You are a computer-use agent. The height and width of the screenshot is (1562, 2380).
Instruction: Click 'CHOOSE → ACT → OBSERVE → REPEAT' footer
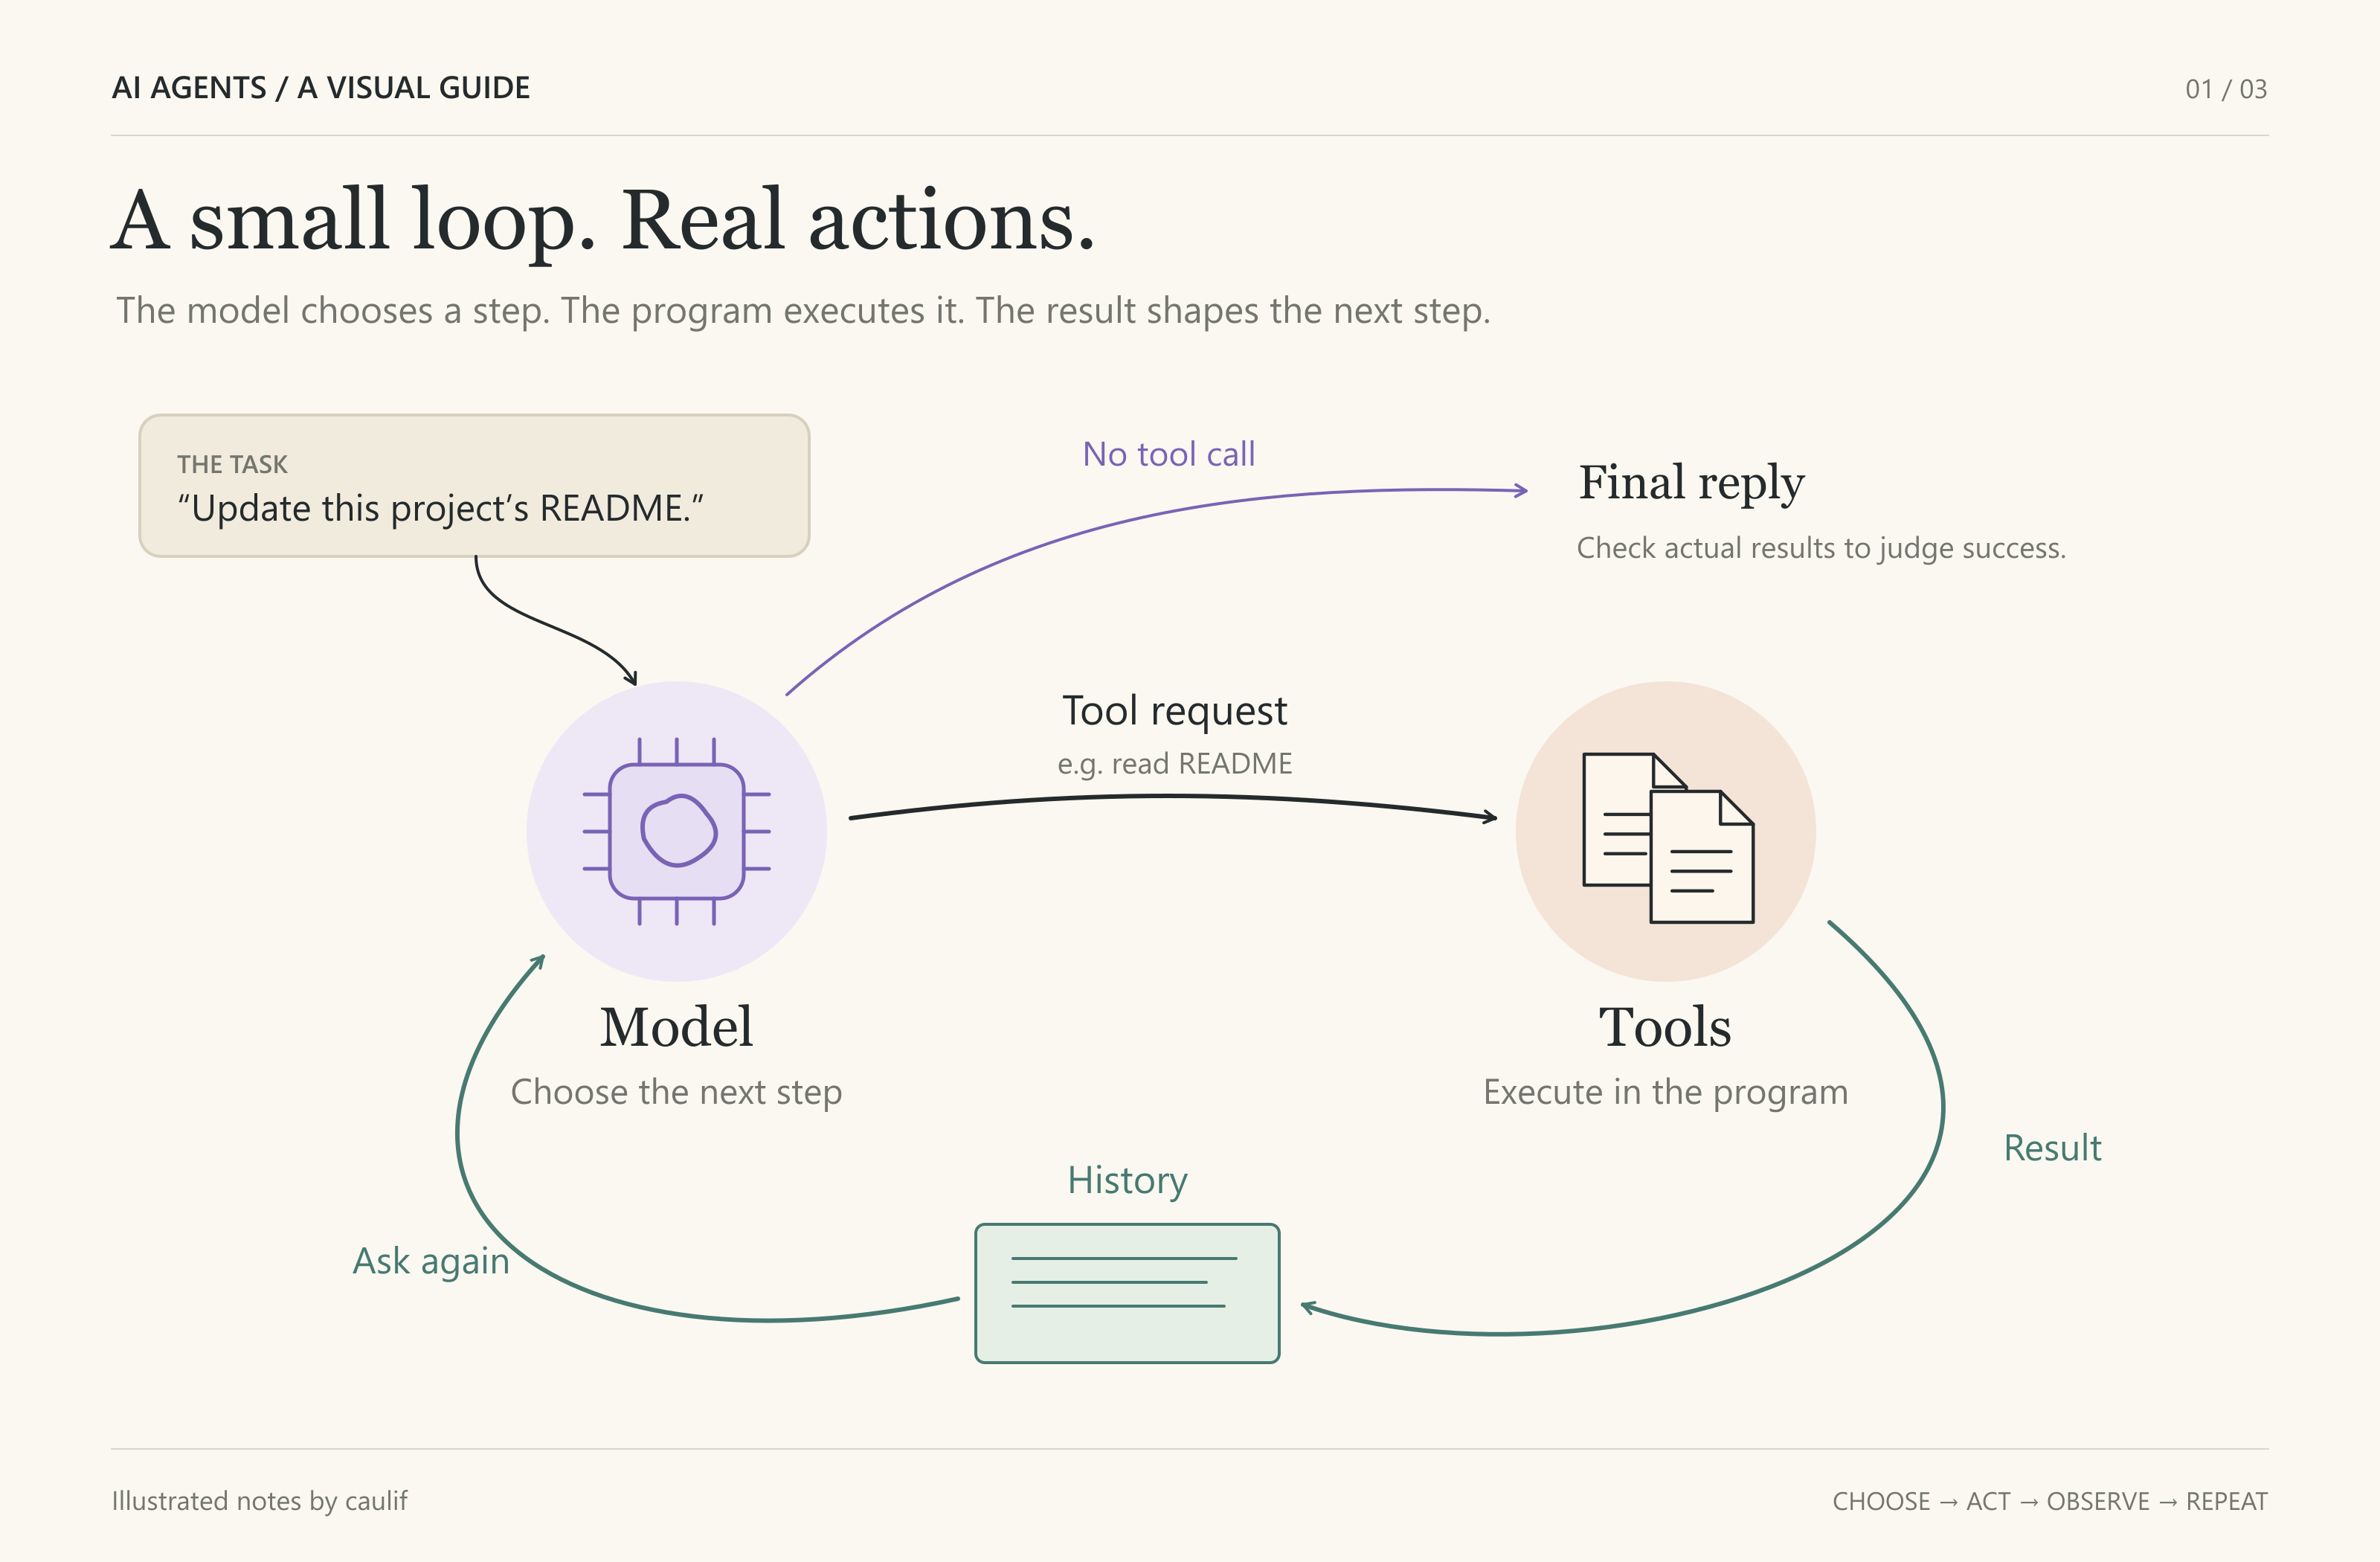2050,1501
